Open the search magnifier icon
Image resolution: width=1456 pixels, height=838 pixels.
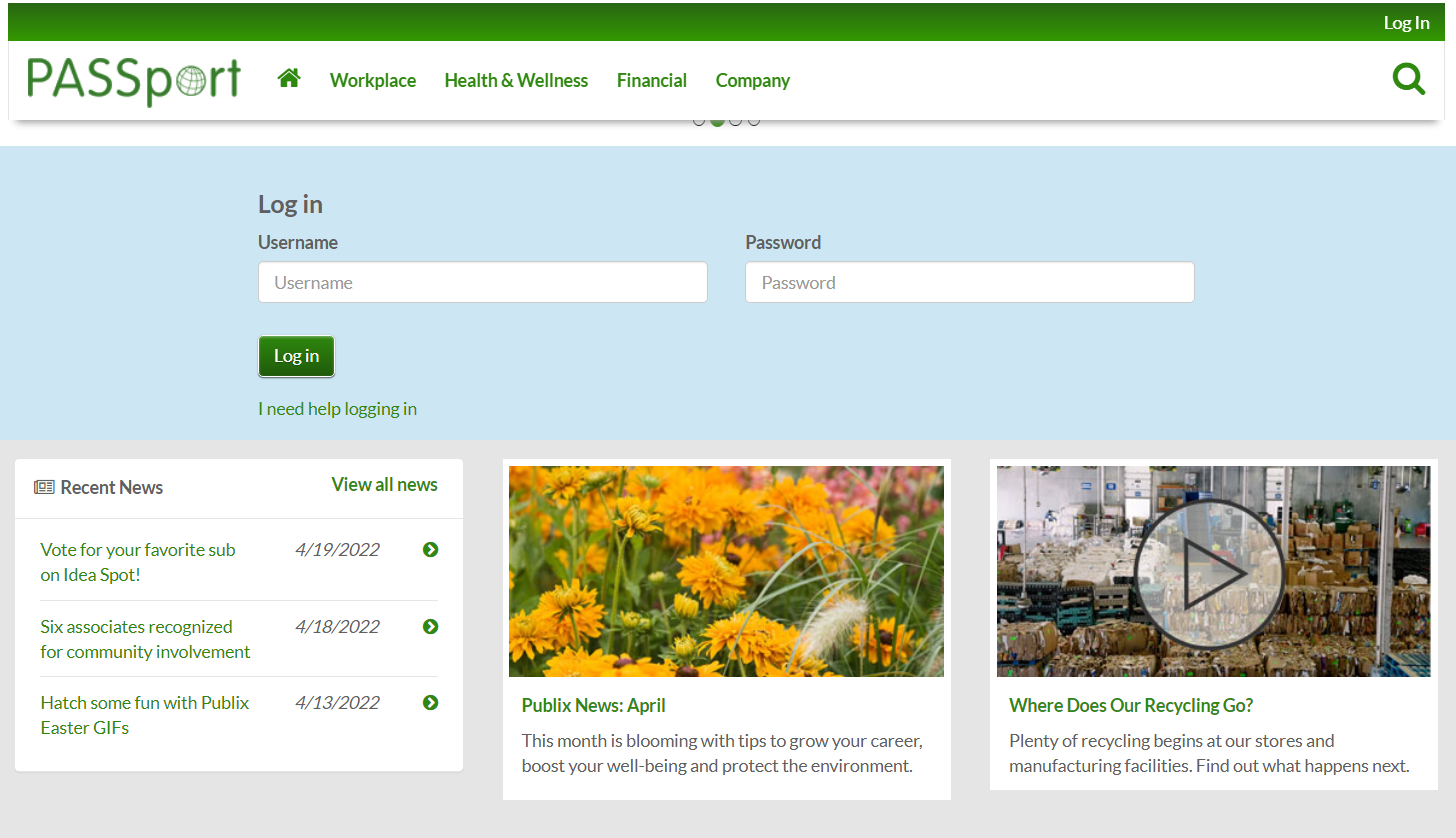click(x=1409, y=78)
